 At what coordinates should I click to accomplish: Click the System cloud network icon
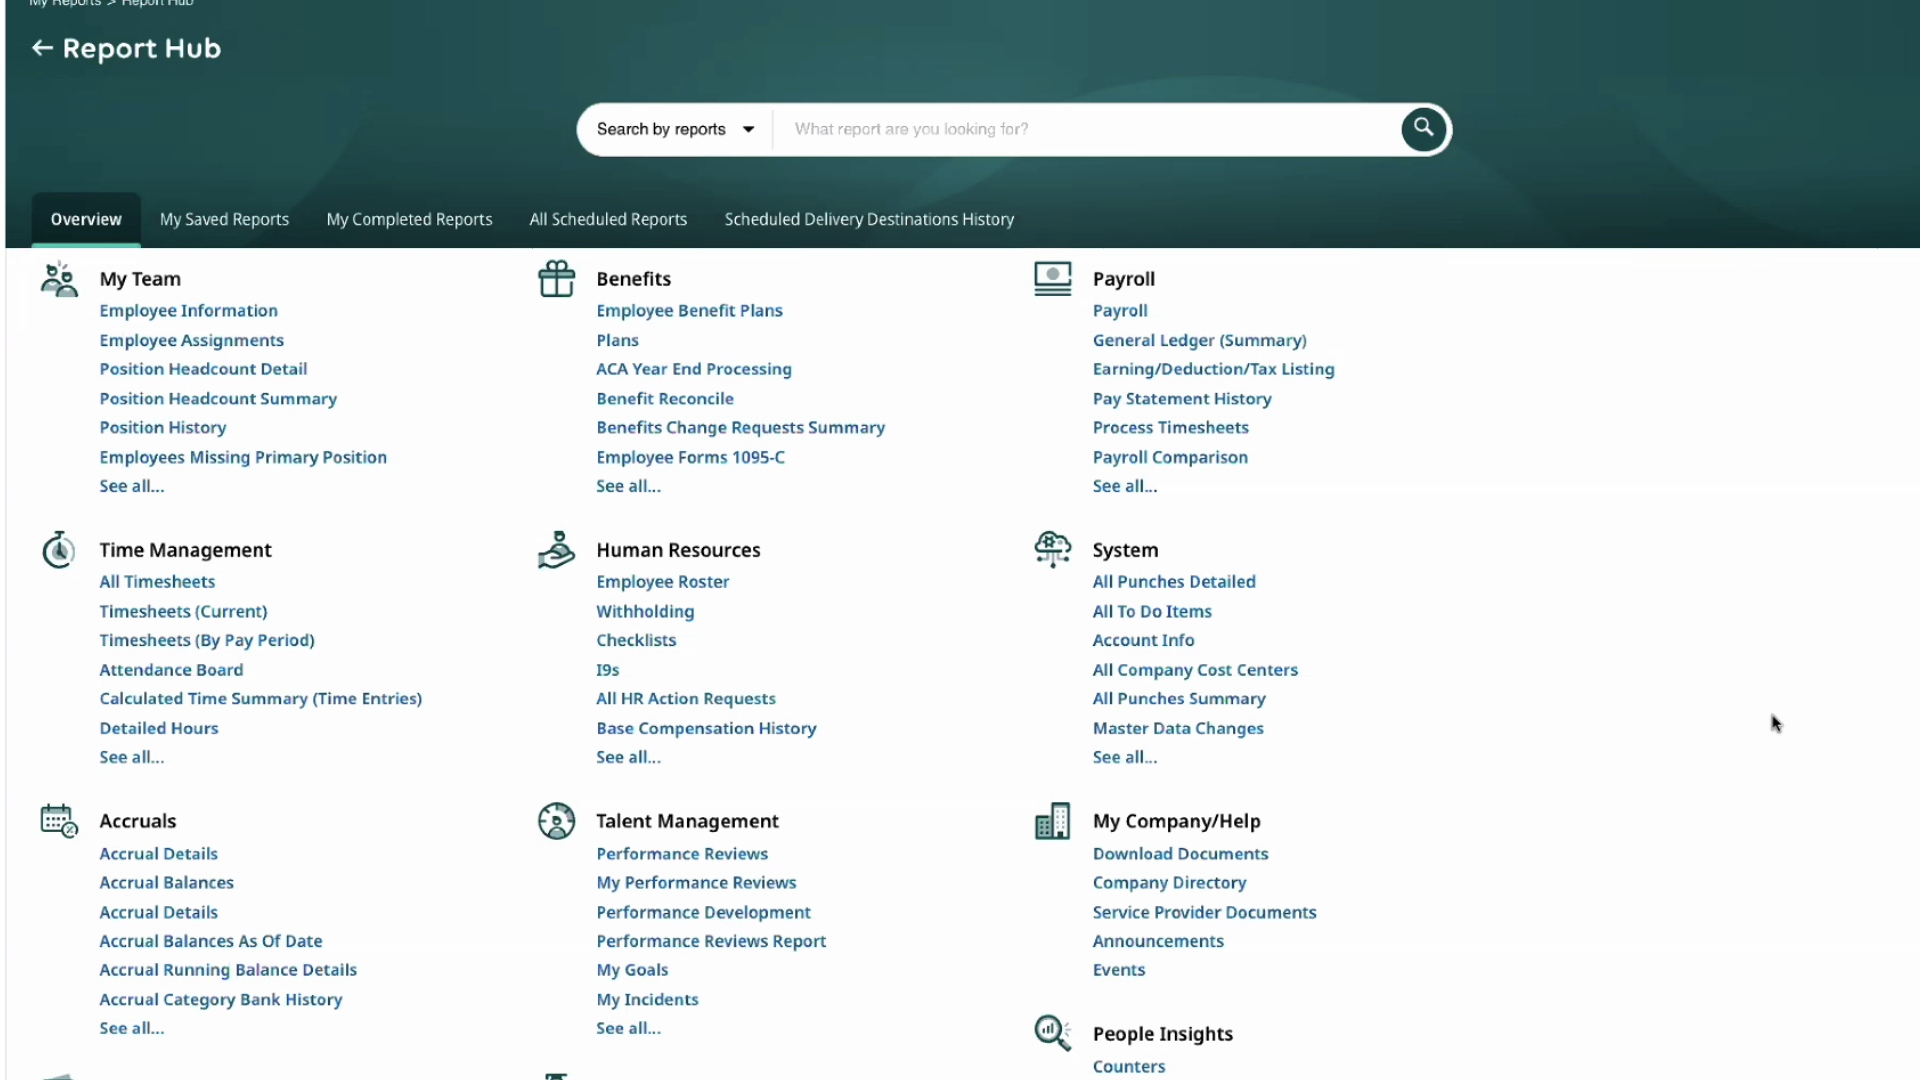coord(1052,550)
